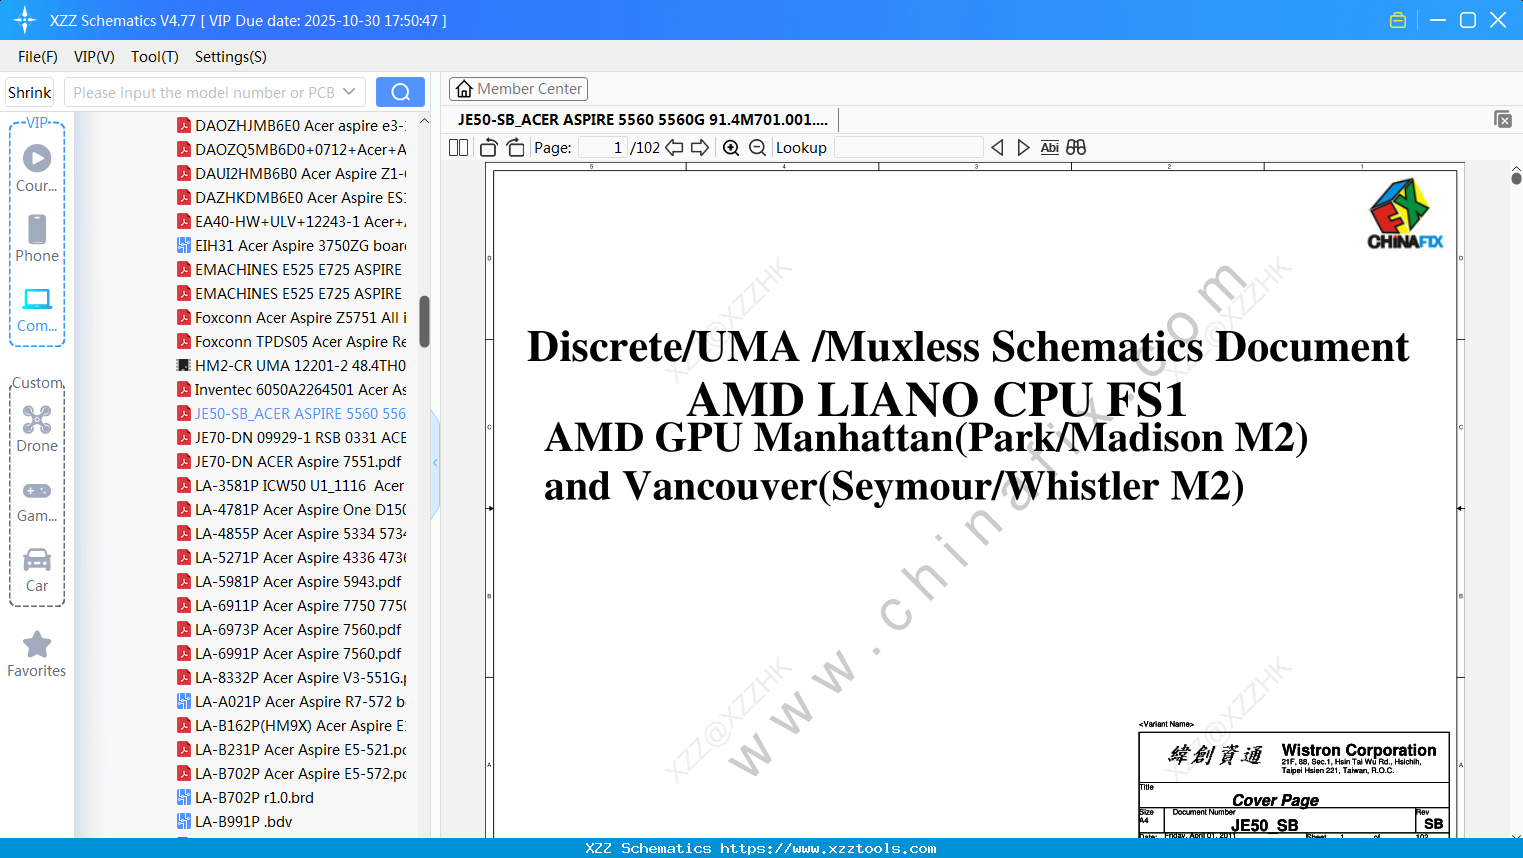Open HM2-CR UMA 12201-2 file

pos(292,365)
